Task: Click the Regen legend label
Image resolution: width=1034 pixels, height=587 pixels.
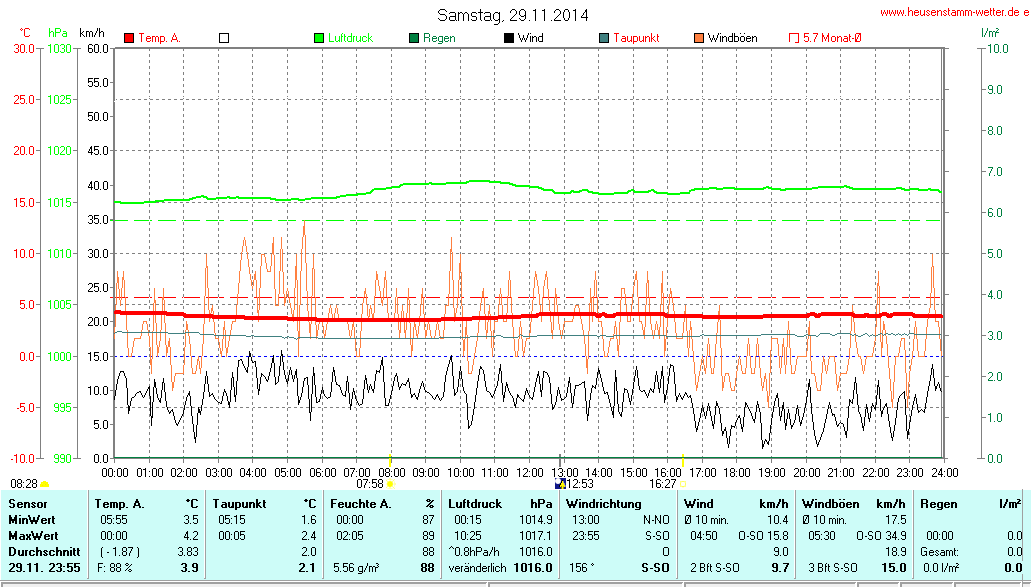Action: point(439,38)
